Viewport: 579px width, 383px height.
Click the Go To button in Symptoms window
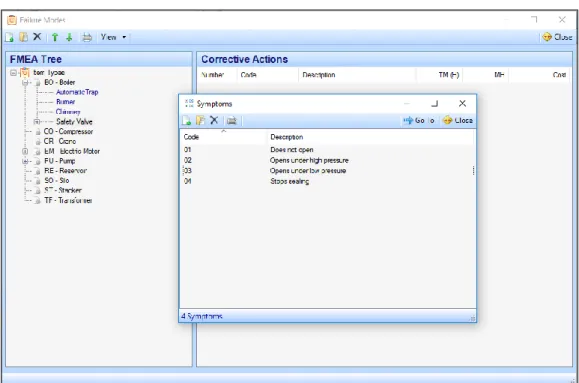tap(419, 120)
